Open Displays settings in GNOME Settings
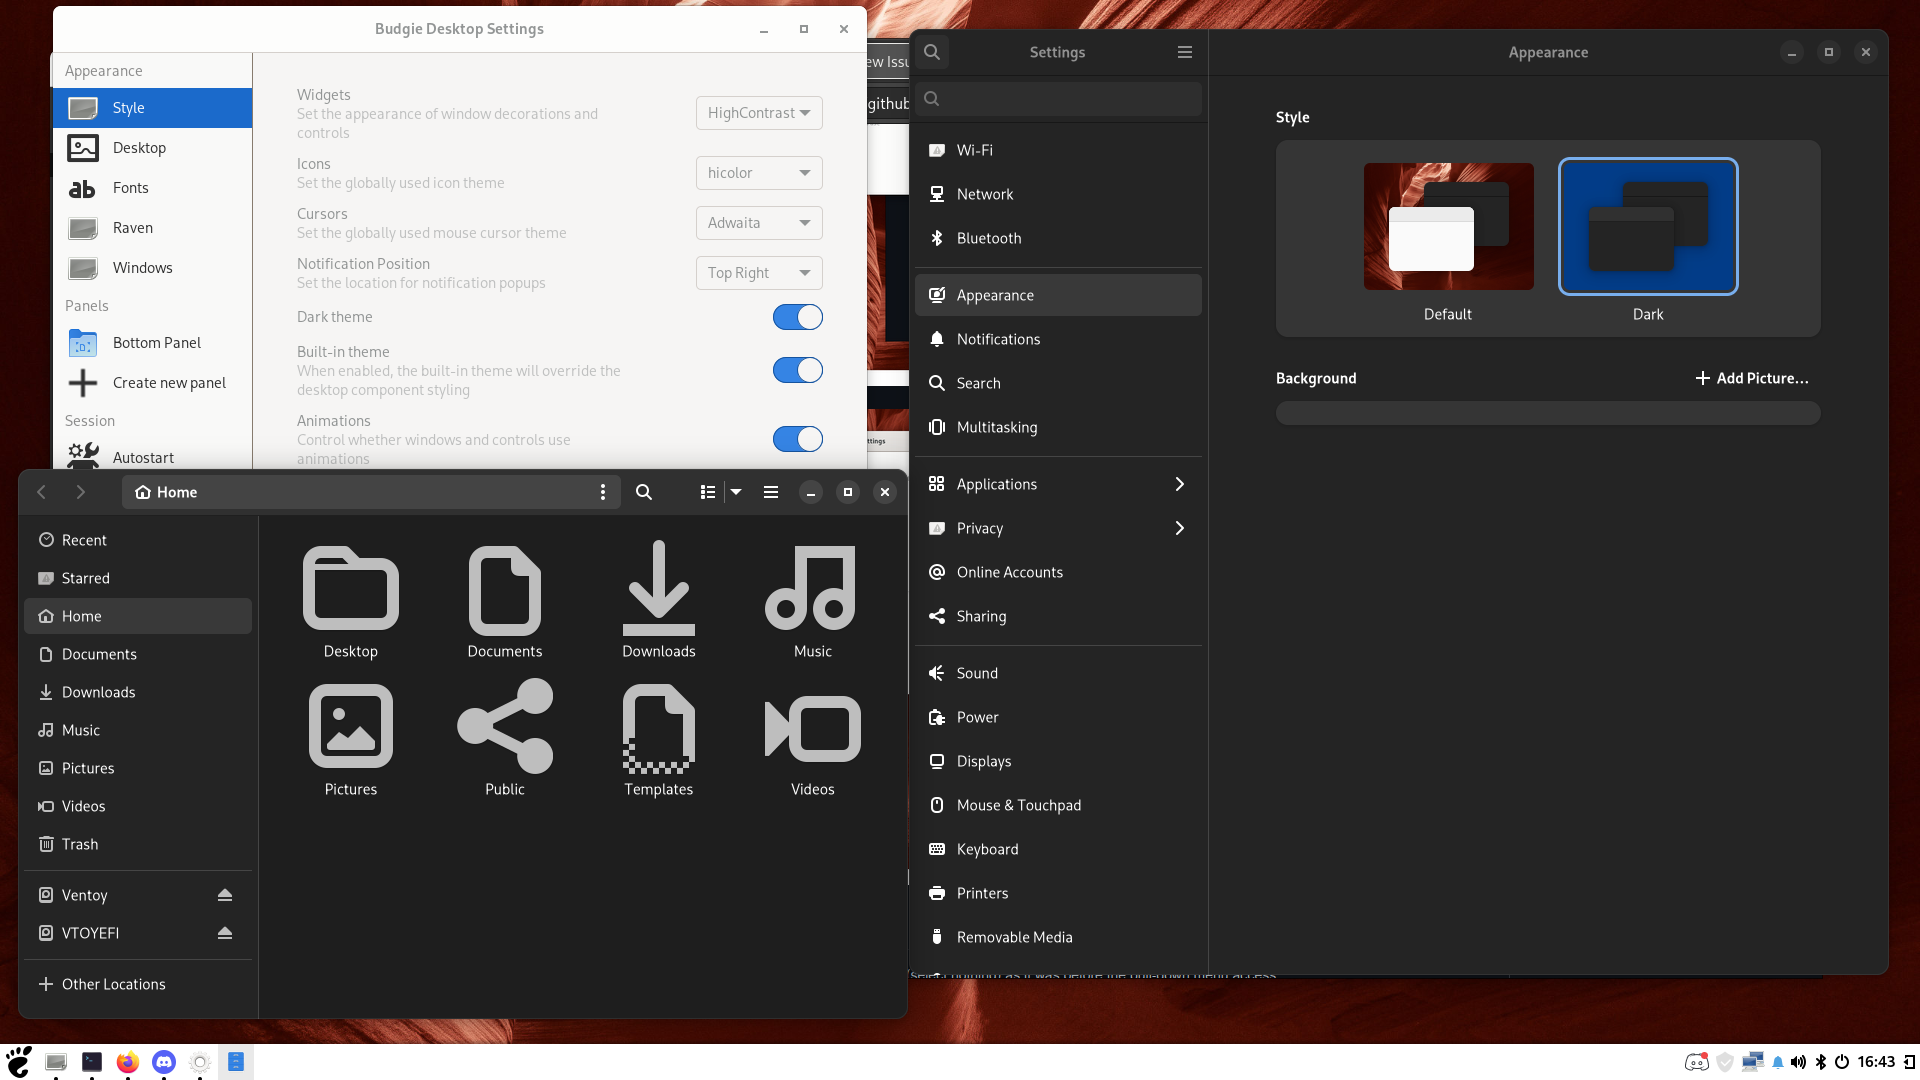The width and height of the screenshot is (1920, 1080). pyautogui.click(x=984, y=761)
